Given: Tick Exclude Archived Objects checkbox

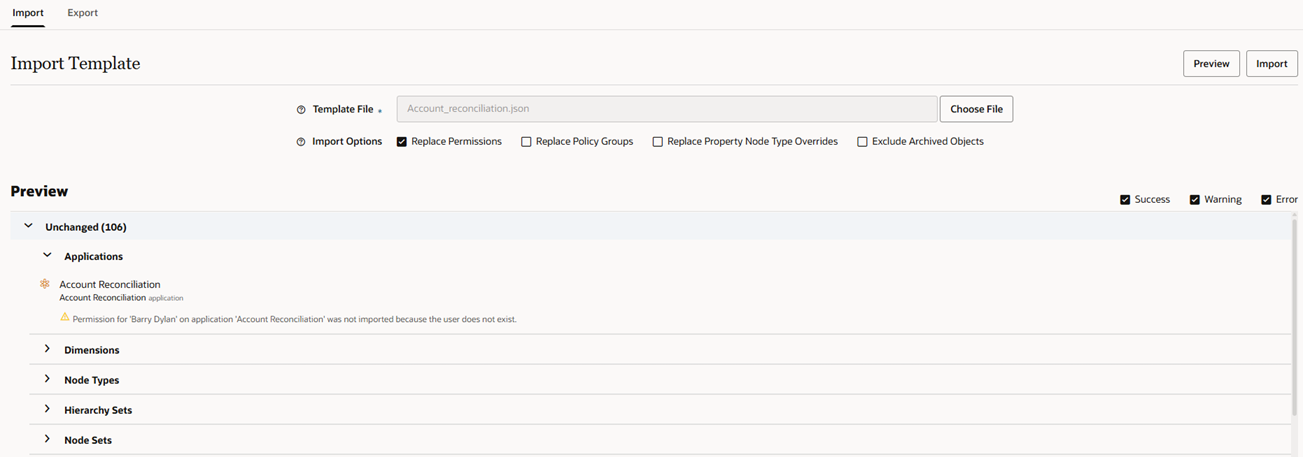Looking at the screenshot, I should pyautogui.click(x=862, y=142).
